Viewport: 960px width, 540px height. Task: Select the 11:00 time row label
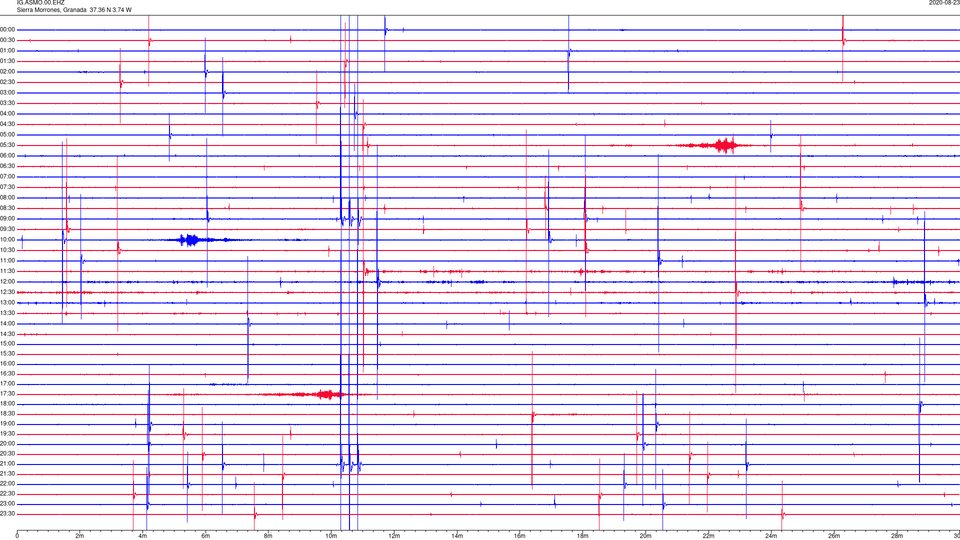coord(8,261)
